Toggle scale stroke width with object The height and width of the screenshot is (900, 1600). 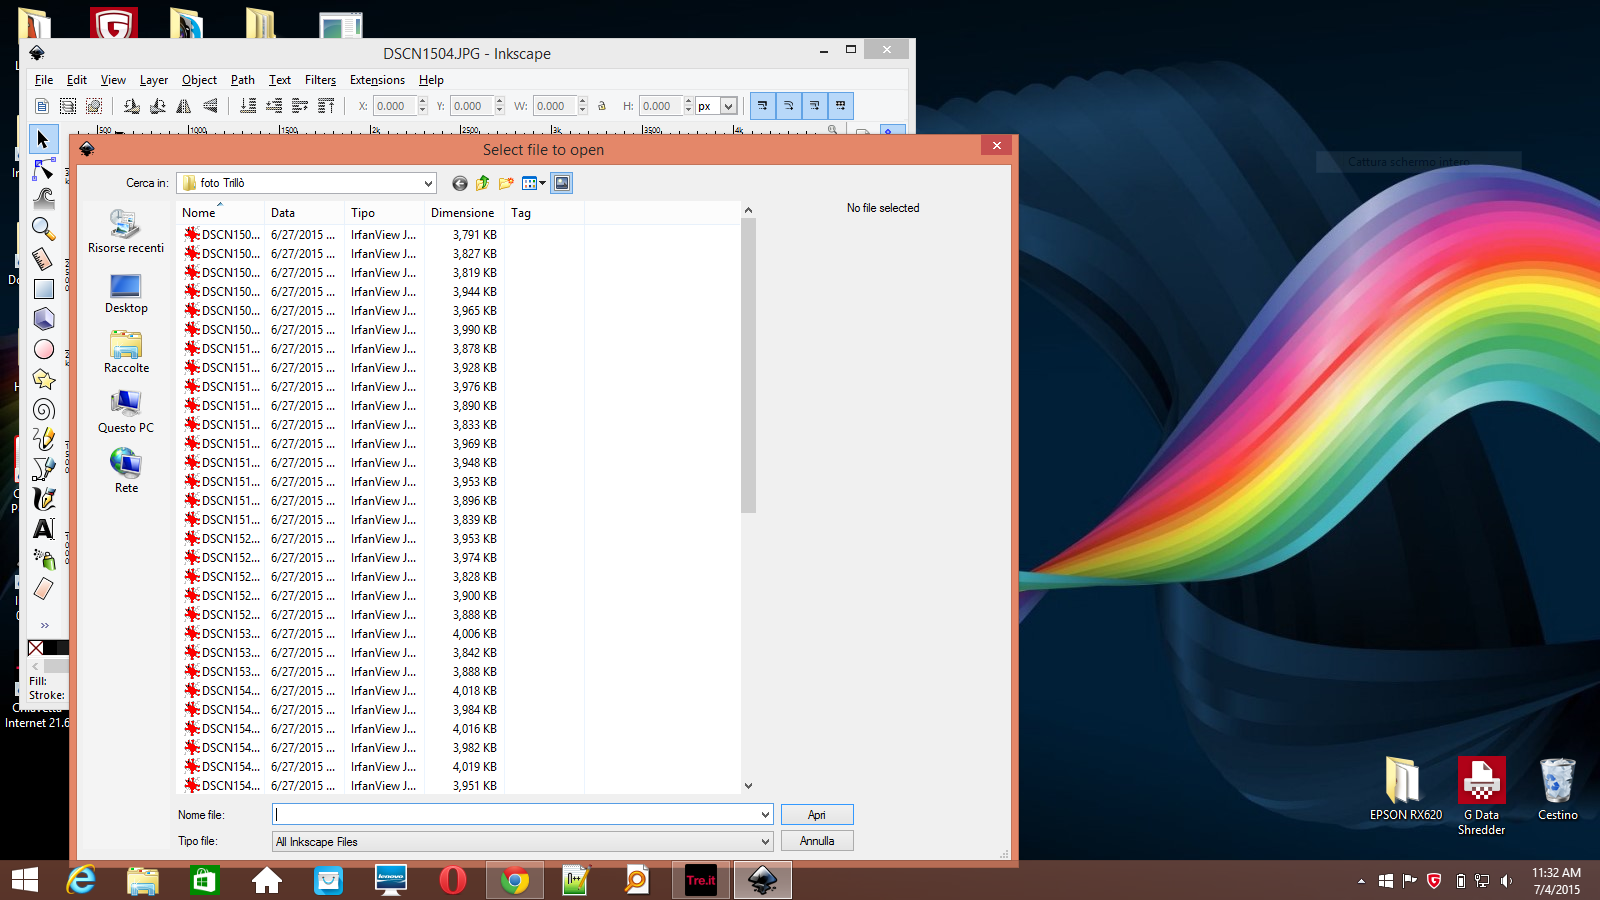tap(762, 105)
